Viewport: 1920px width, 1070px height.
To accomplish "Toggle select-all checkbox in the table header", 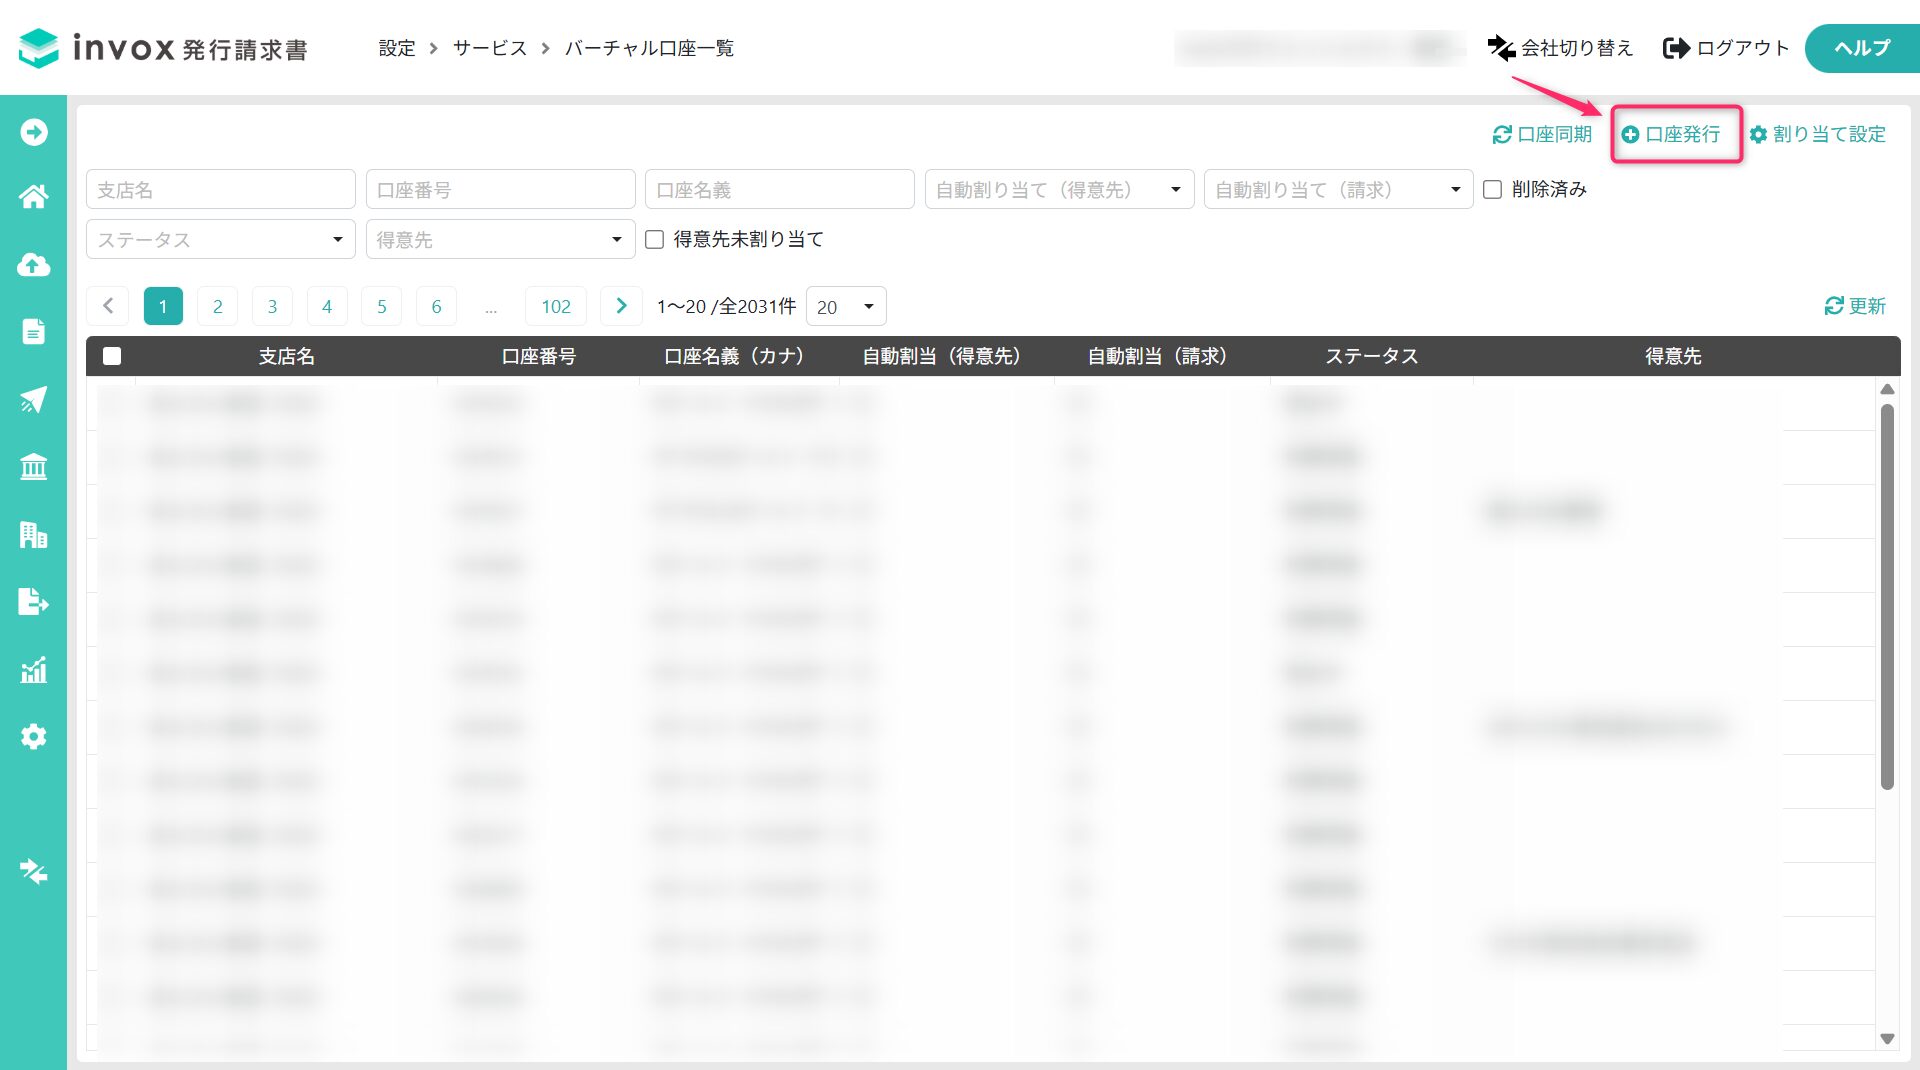I will click(112, 356).
